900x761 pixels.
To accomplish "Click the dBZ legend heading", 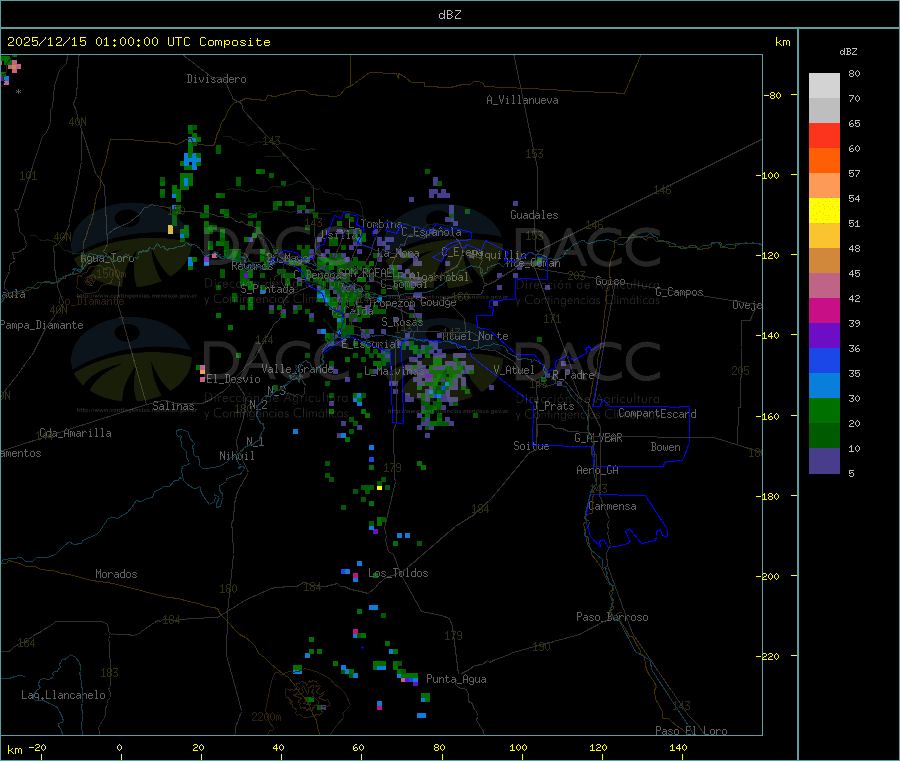I will click(x=848, y=52).
